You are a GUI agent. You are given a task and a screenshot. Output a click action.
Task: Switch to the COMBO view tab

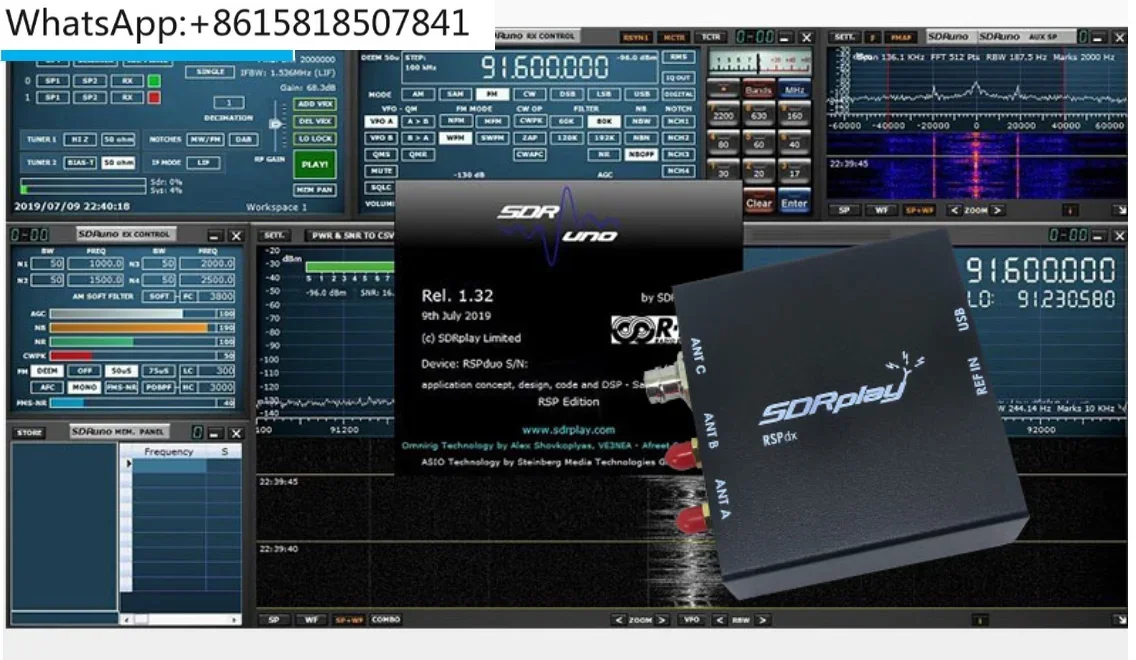(x=386, y=621)
